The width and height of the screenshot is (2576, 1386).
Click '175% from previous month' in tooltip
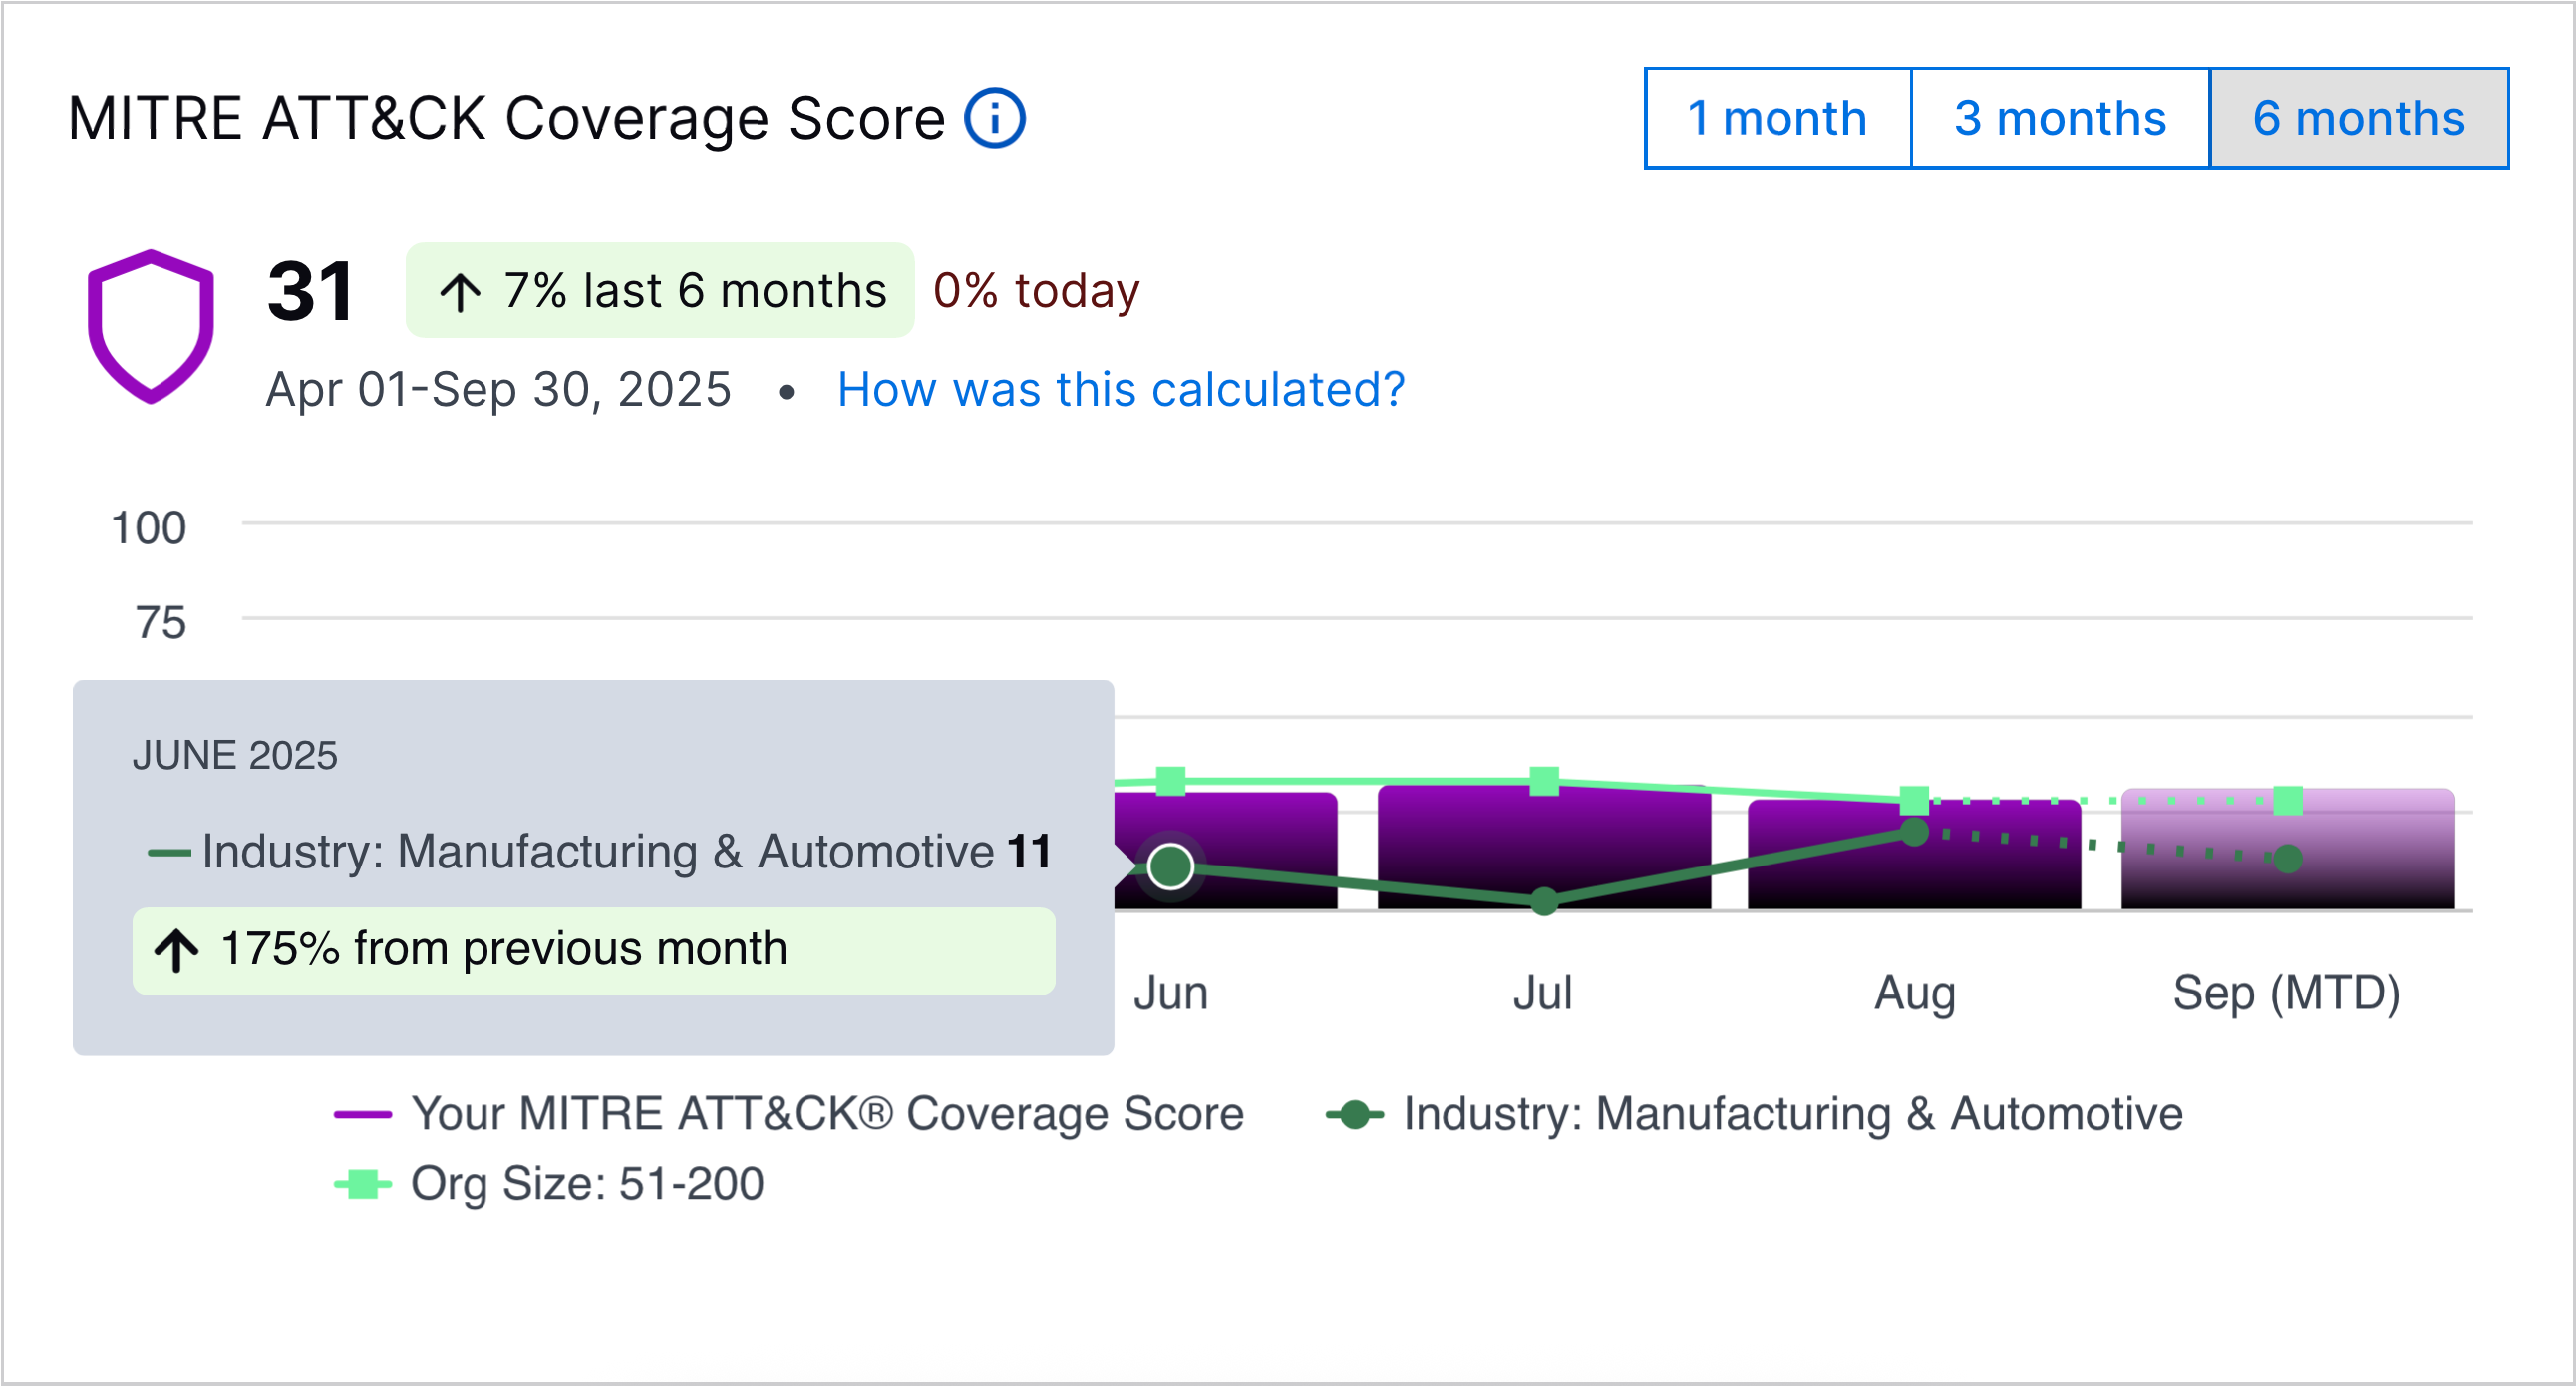pos(594,950)
